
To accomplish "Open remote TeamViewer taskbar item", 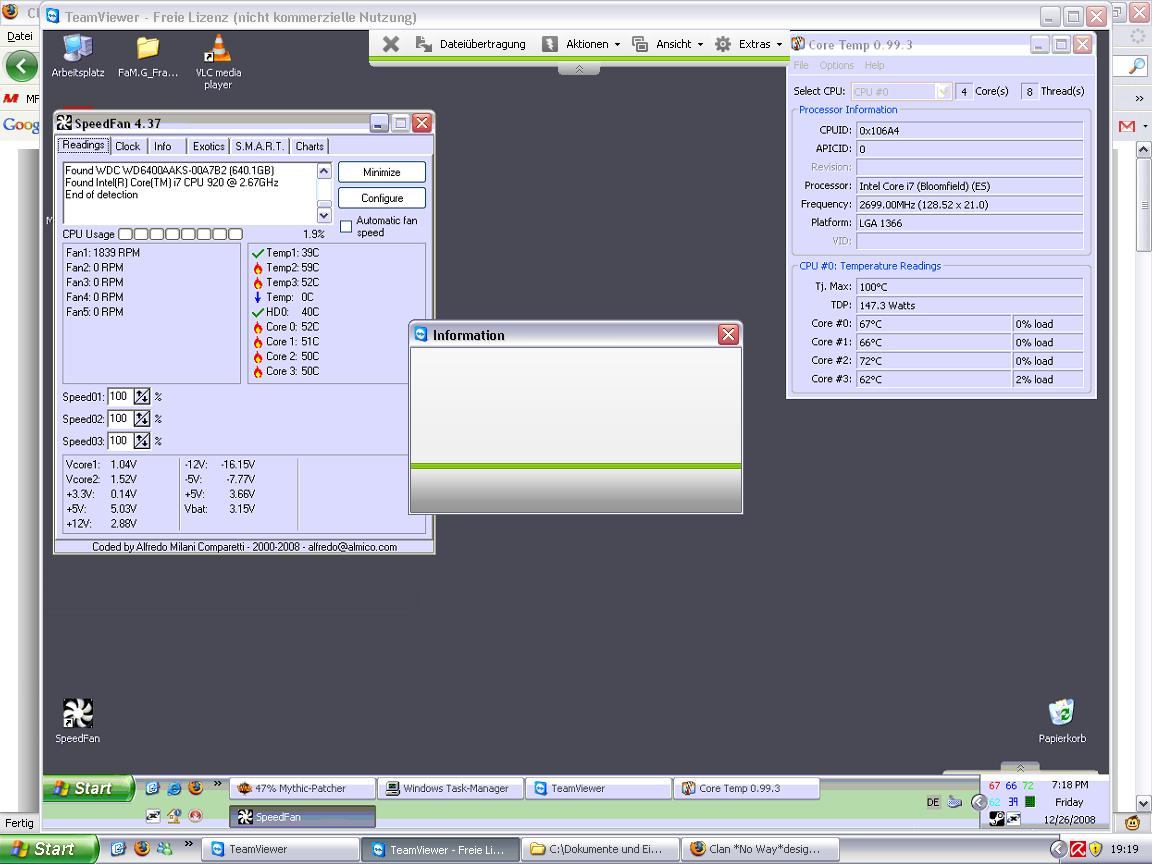I will coord(598,788).
